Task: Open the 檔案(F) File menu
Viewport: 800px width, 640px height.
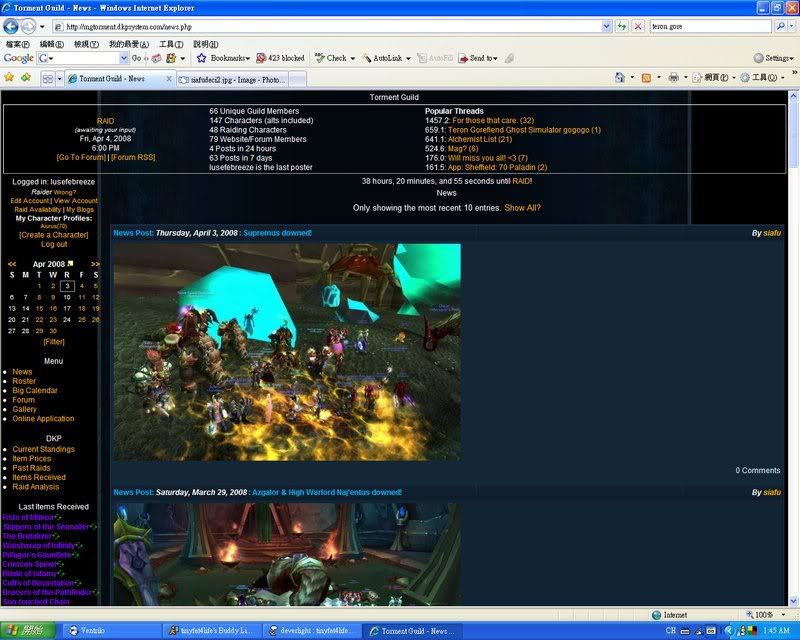Action: (x=17, y=44)
